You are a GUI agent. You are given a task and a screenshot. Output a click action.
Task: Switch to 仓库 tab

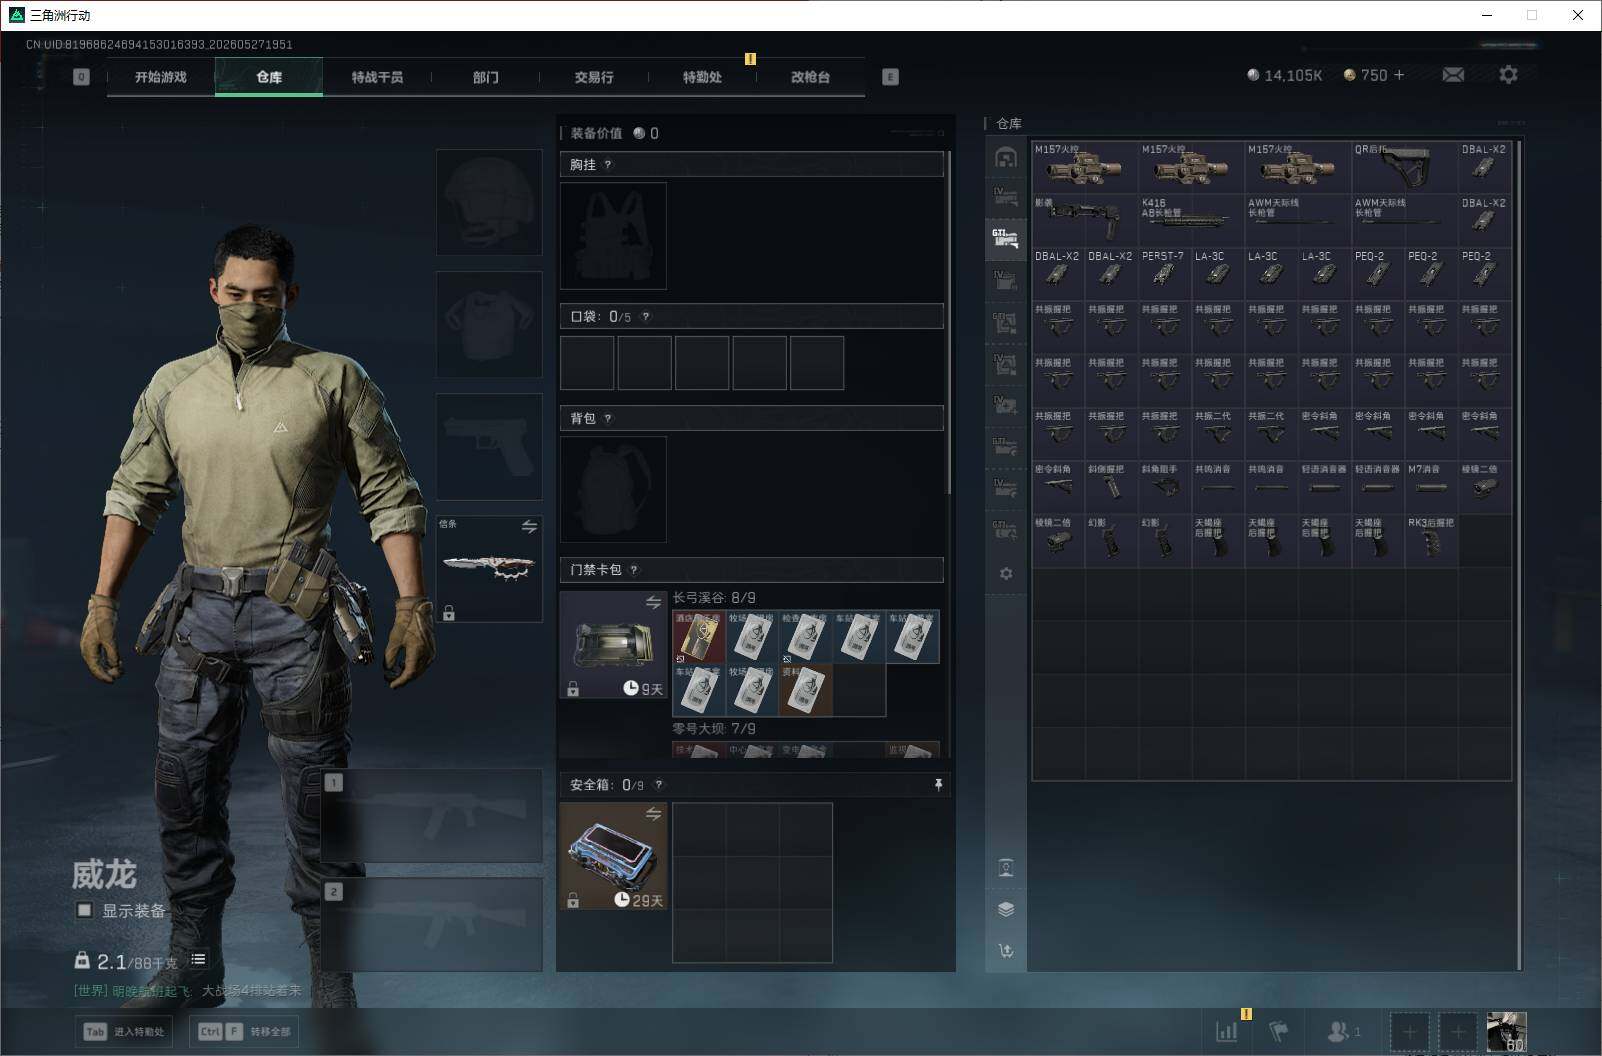tap(269, 77)
